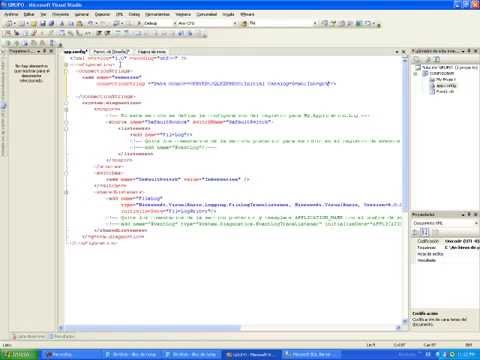480x360 pixels.
Task: Click the Esquemas property row
Action: click(x=446, y=247)
